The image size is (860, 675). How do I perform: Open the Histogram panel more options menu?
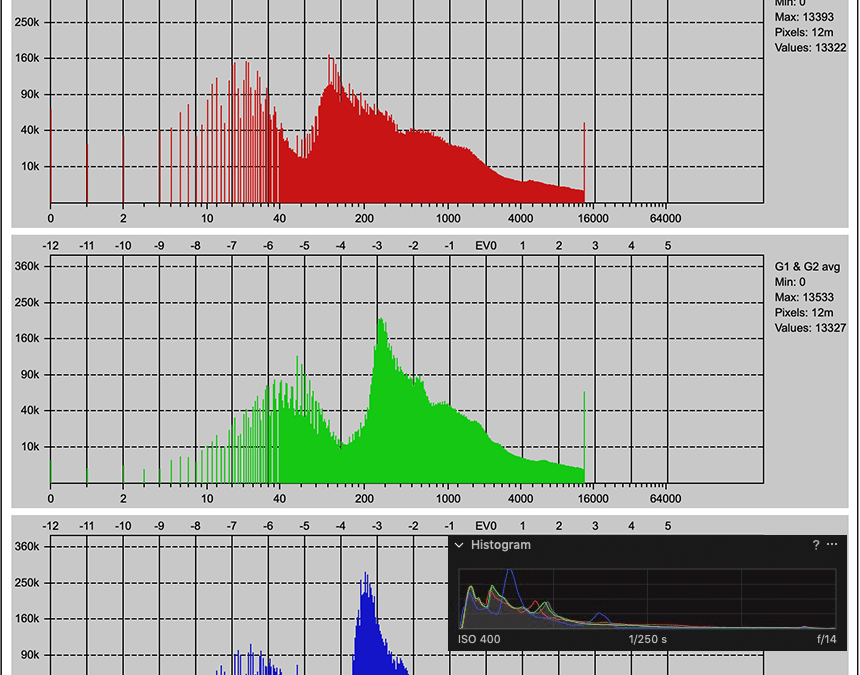(832, 545)
